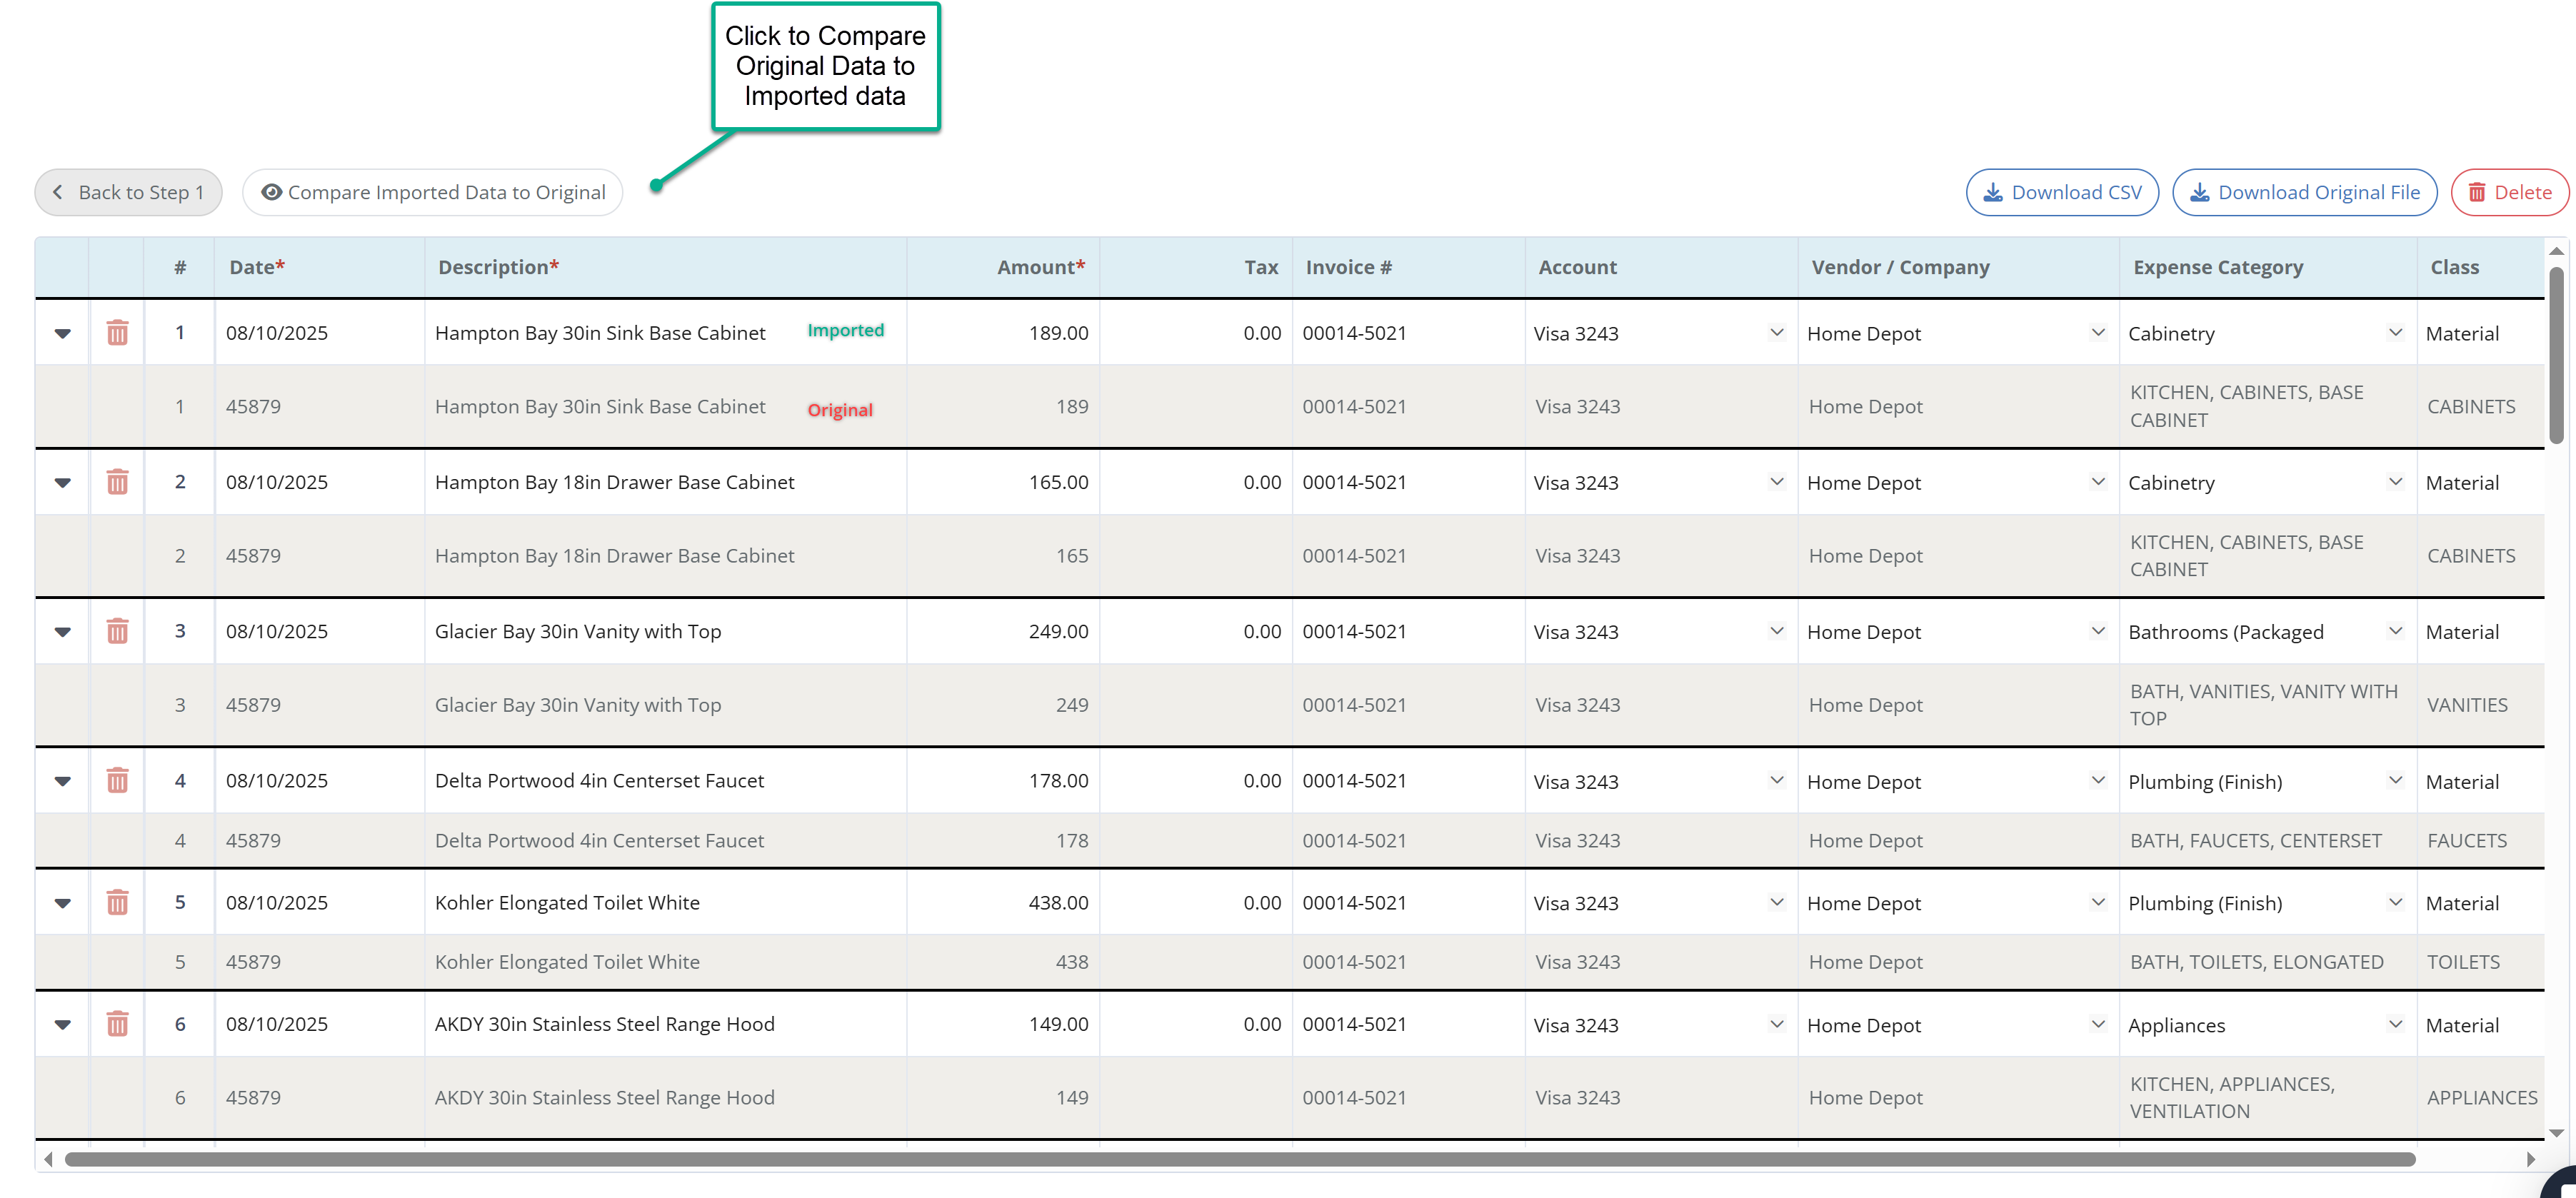
Task: Click trash icon for Delta Portwood Faucet row
Action: coord(117,780)
